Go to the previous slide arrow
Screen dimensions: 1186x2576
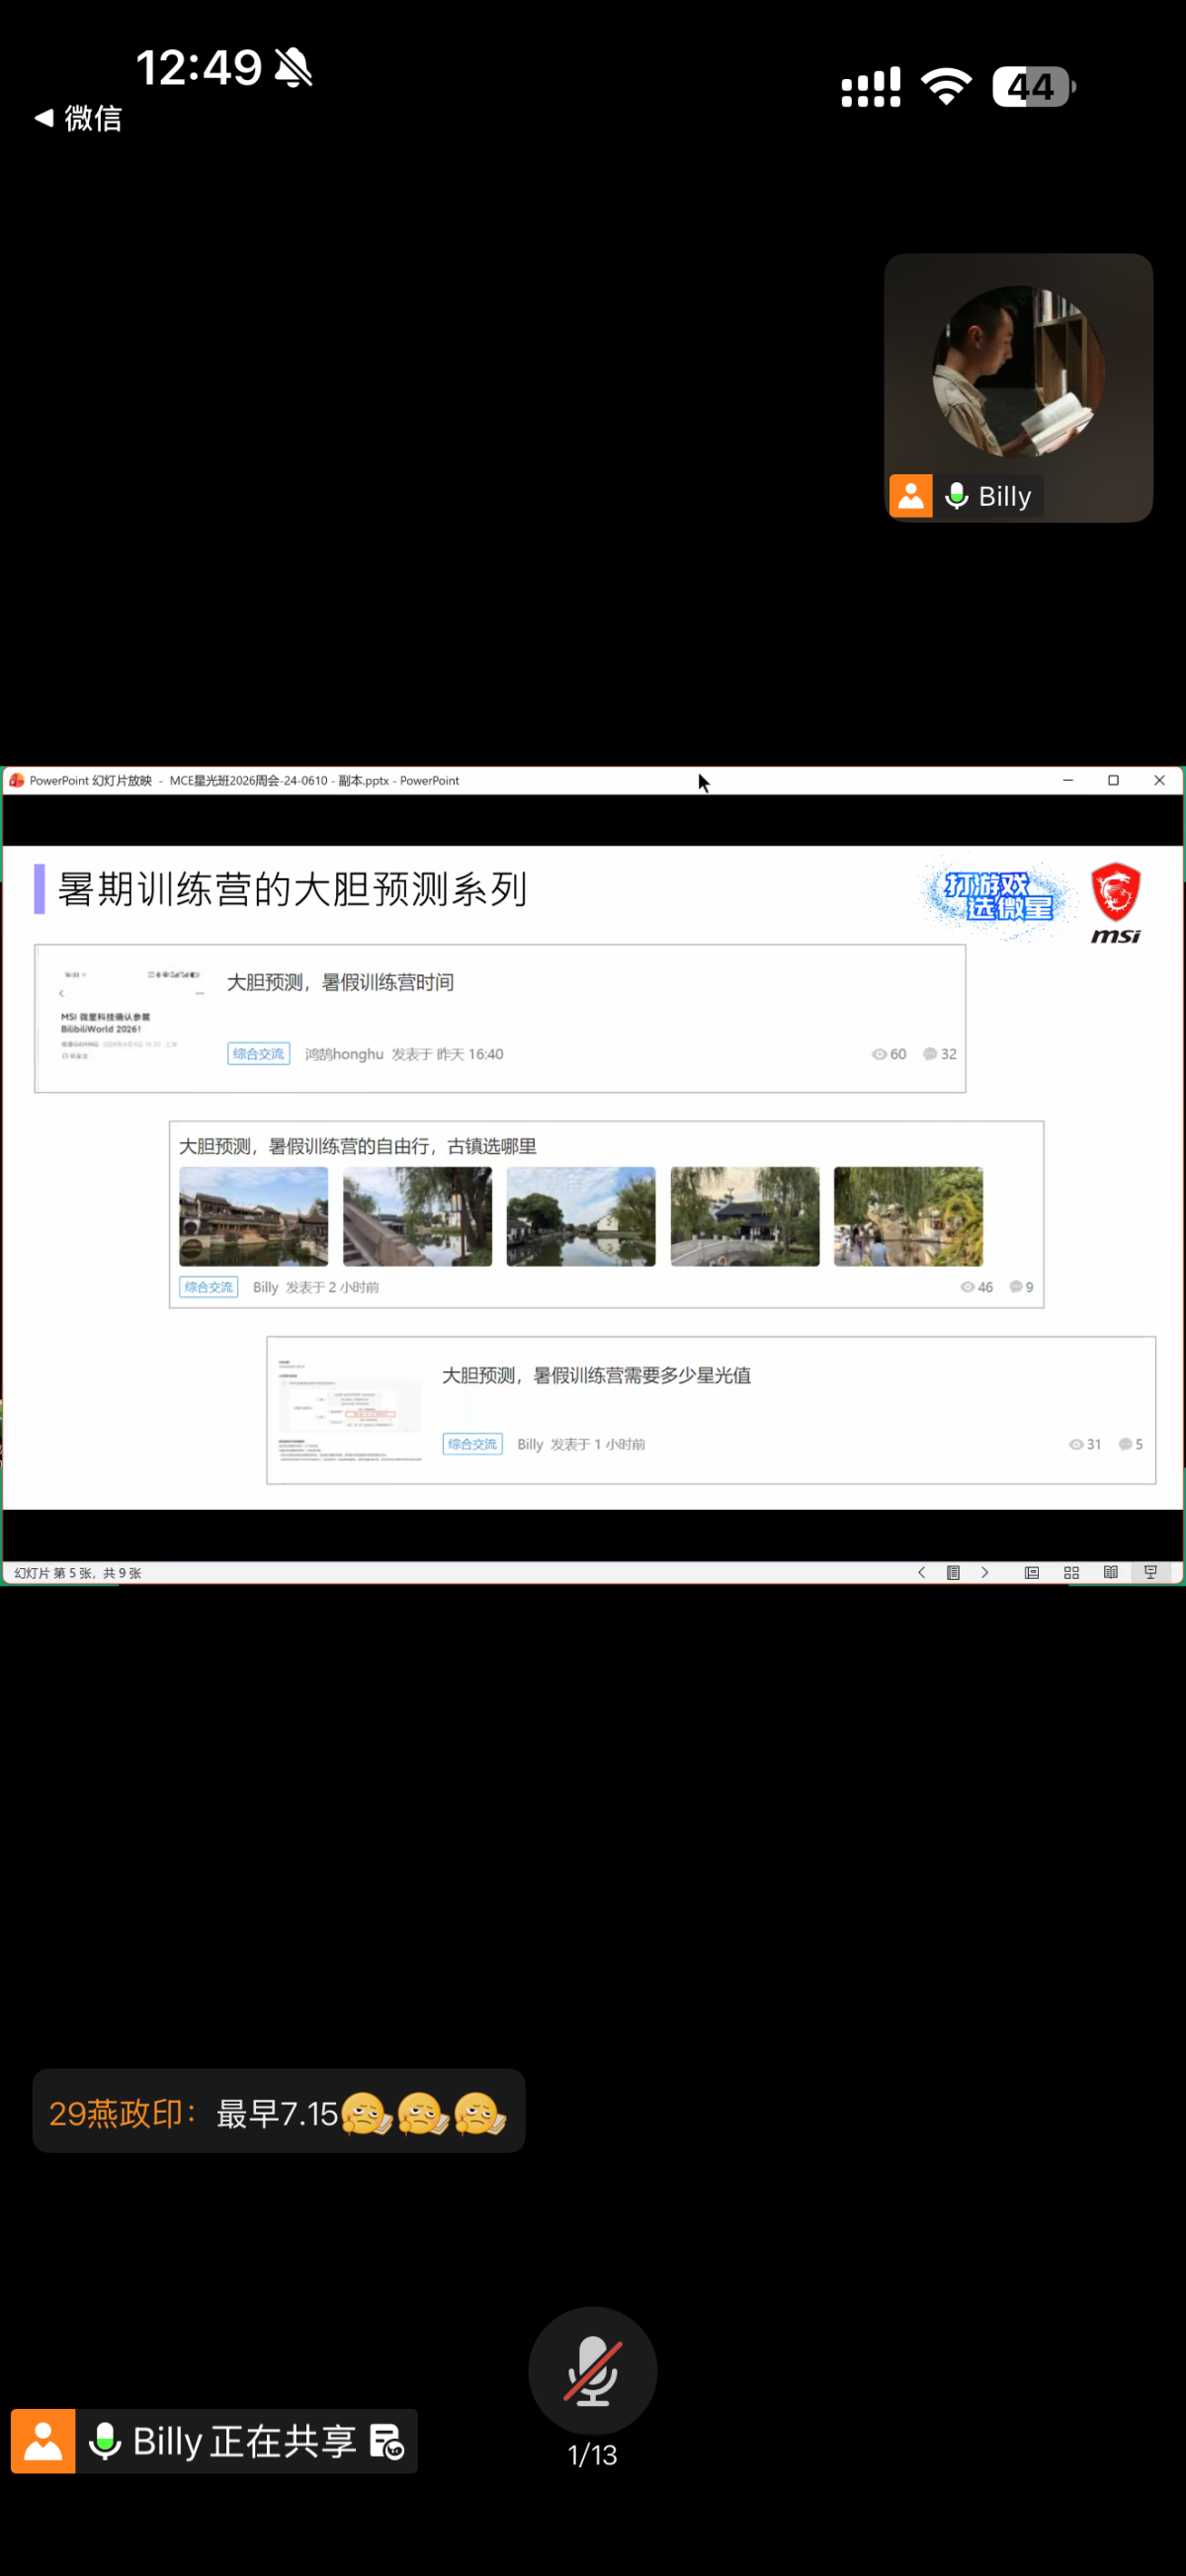[921, 1572]
